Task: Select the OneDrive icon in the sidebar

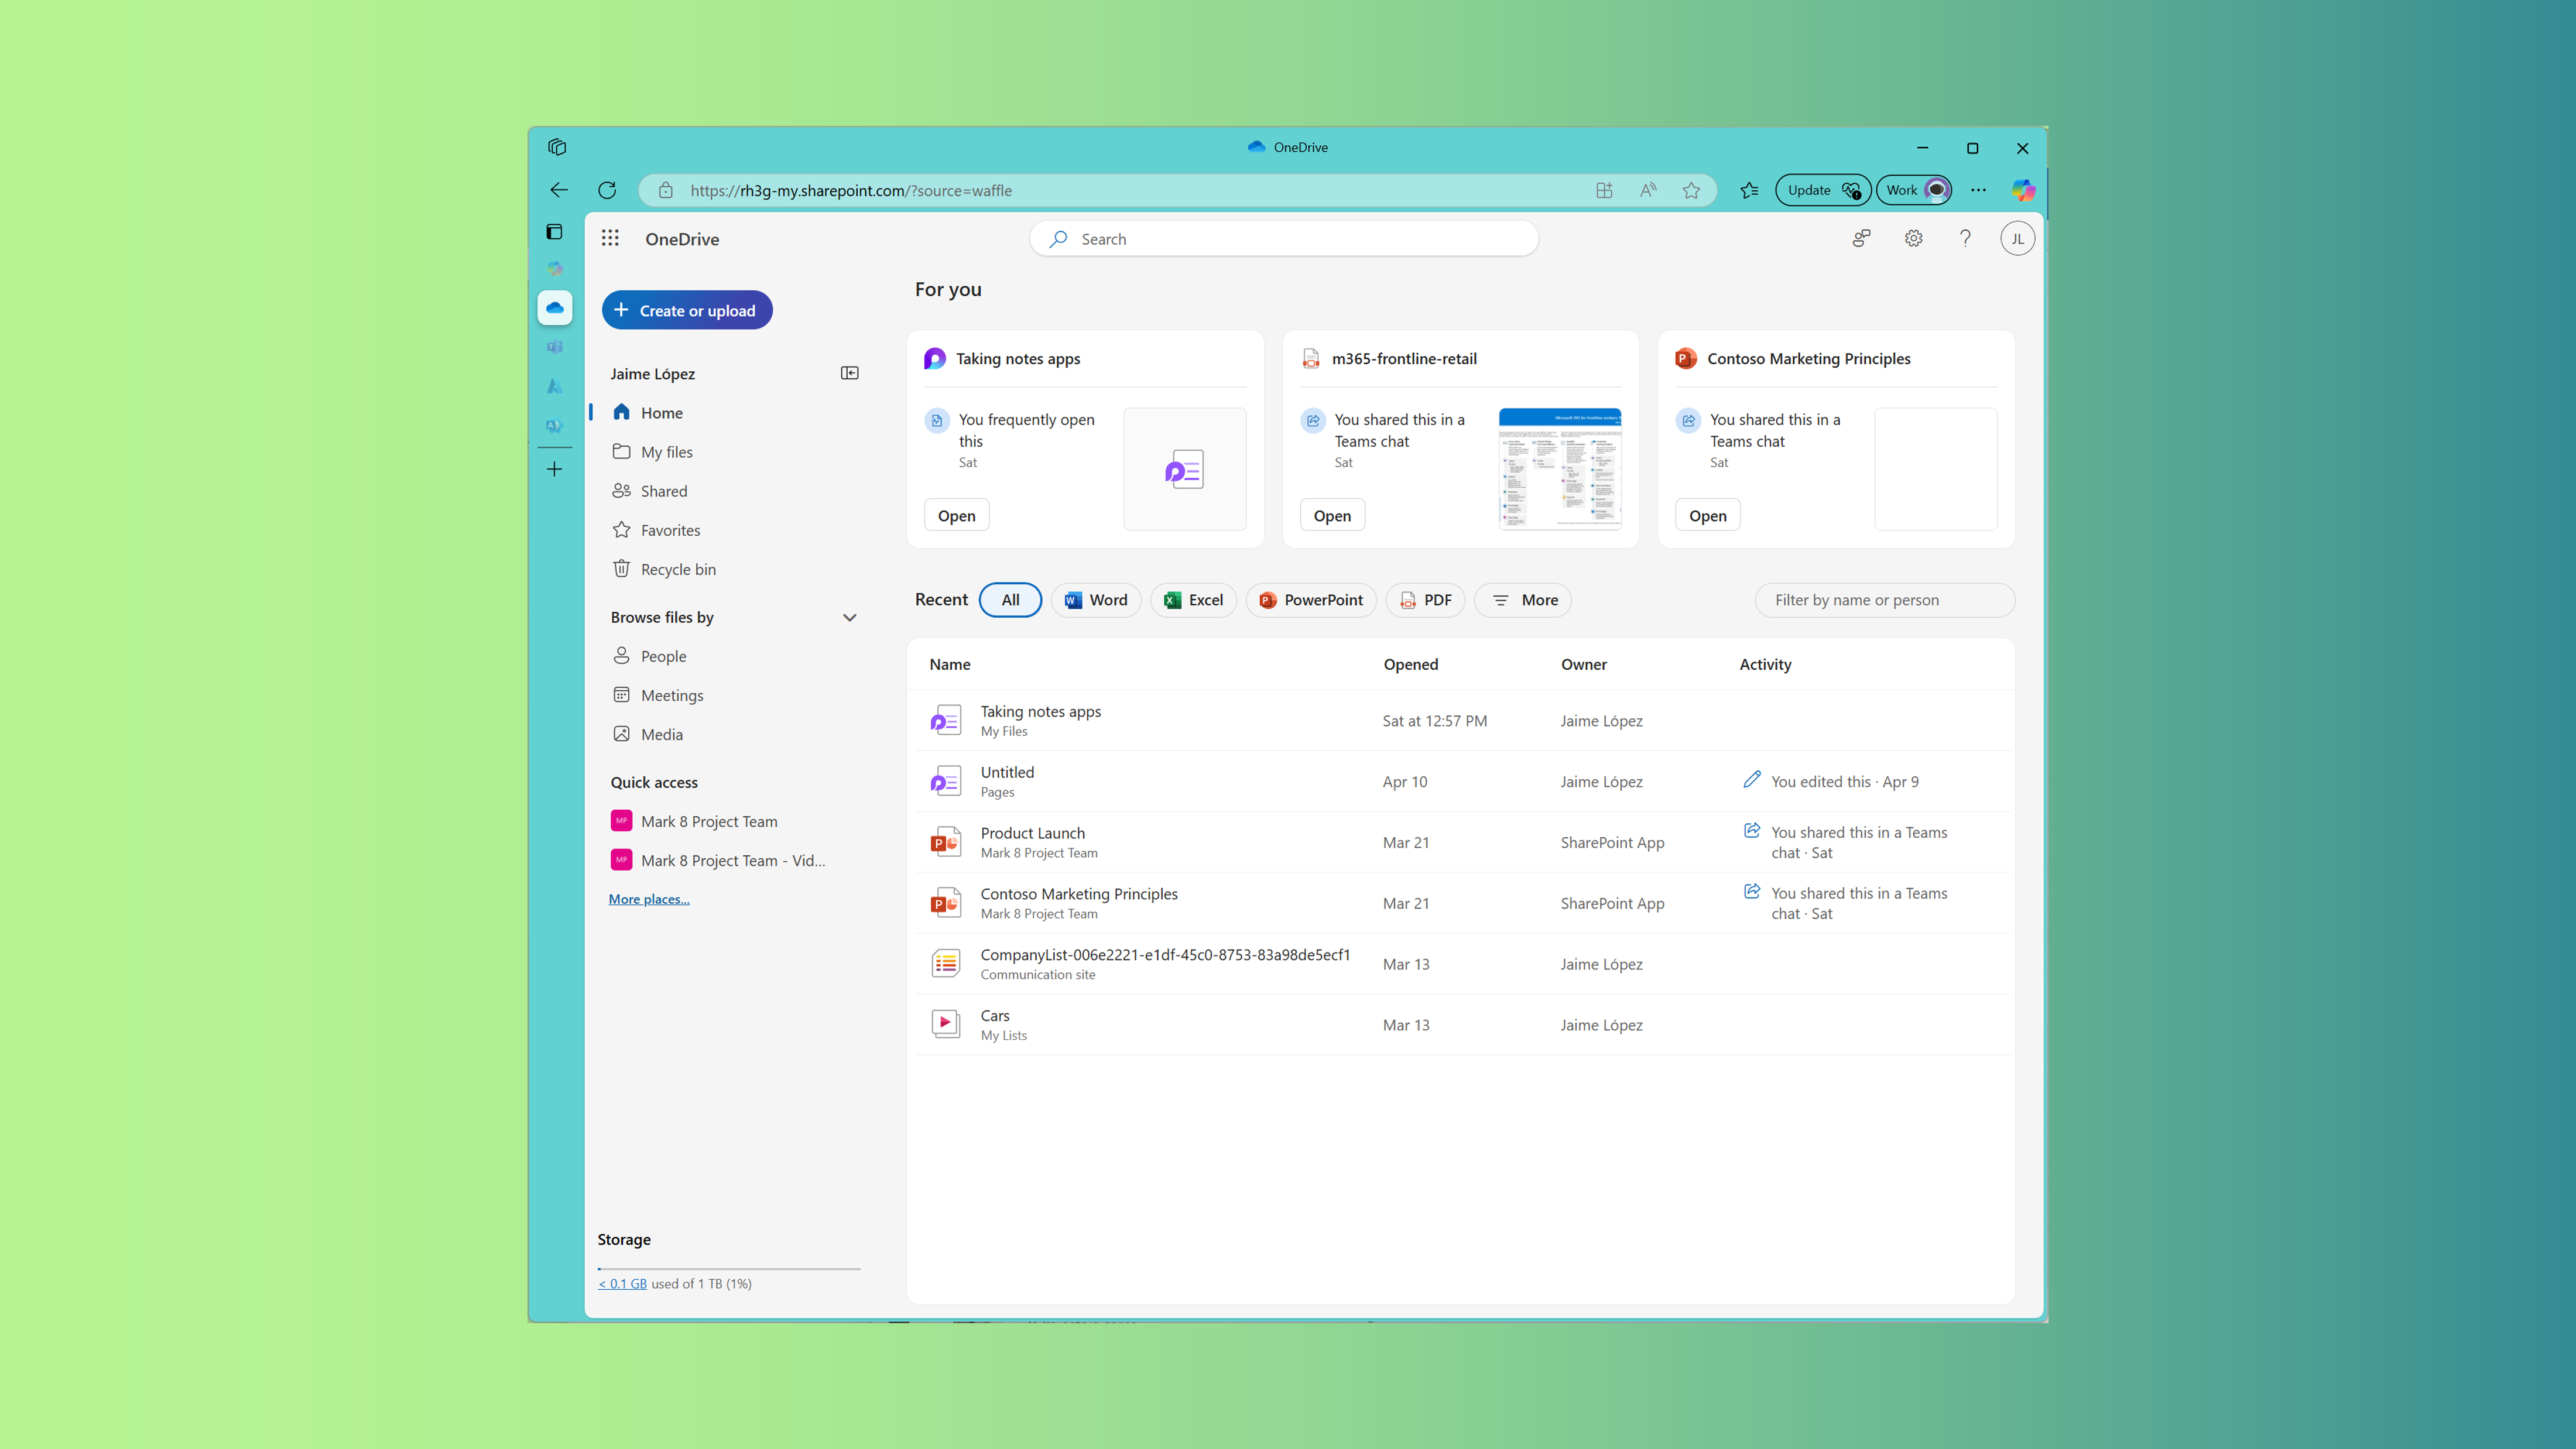Action: click(x=555, y=308)
